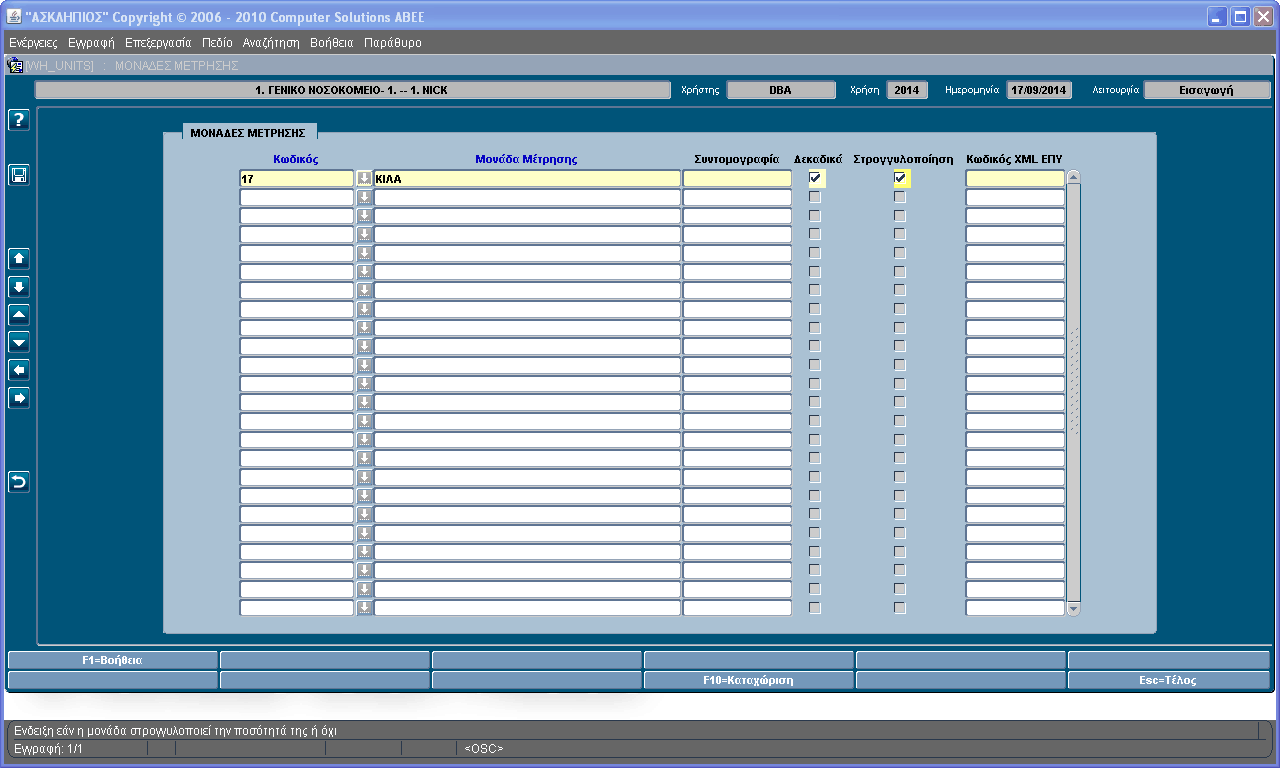Click the down triangle sidebar icon
Viewport: 1280px width, 768px height.
pyautogui.click(x=19, y=343)
